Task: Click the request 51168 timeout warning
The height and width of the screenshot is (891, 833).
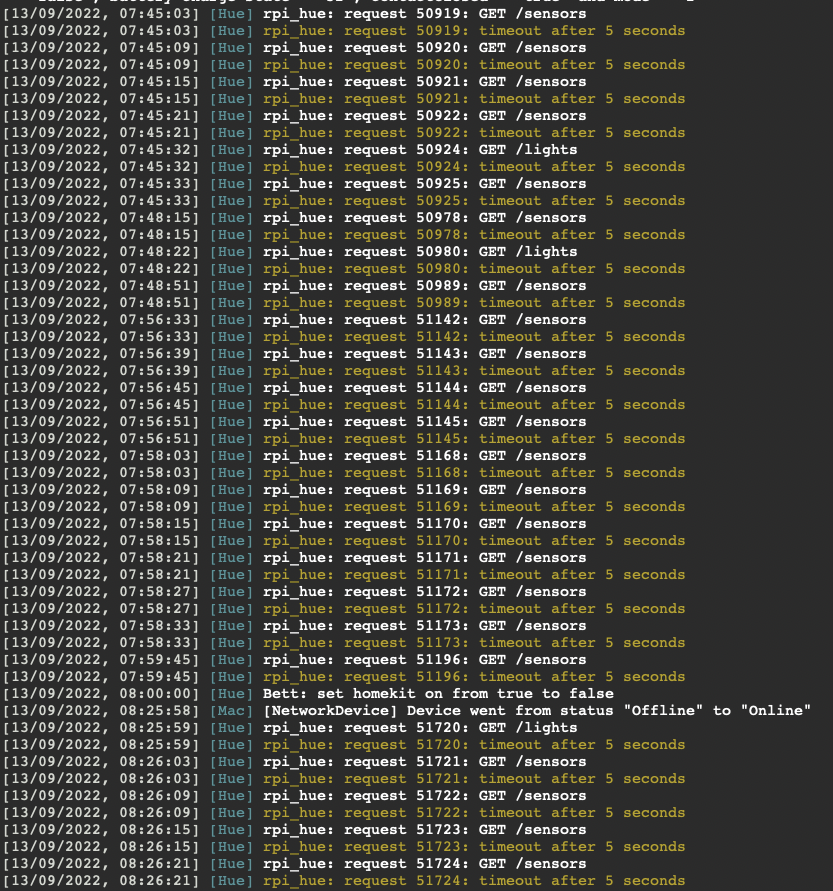Action: pyautogui.click(x=474, y=472)
